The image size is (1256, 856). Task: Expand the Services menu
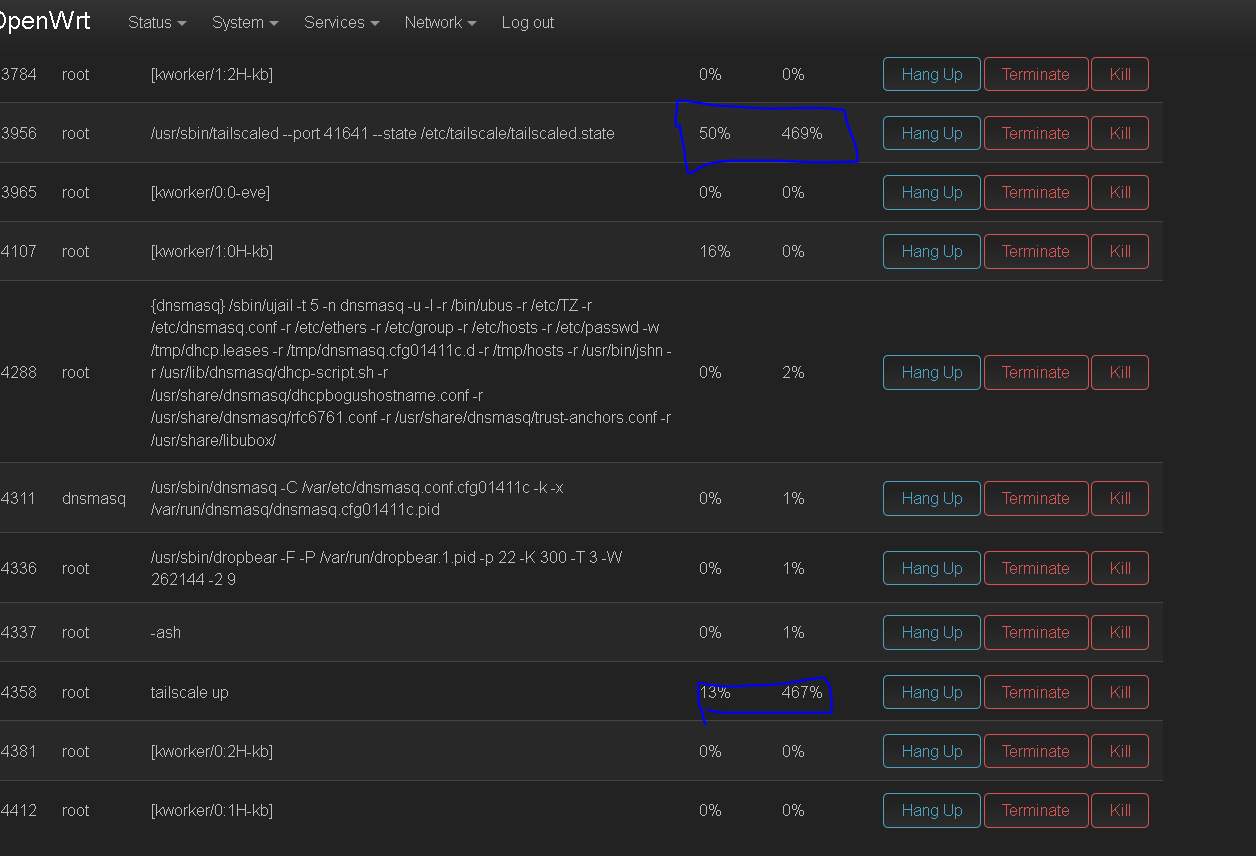pos(341,22)
